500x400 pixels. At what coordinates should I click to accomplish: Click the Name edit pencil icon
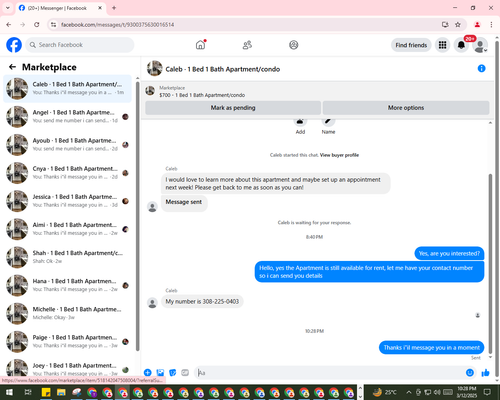(x=328, y=123)
